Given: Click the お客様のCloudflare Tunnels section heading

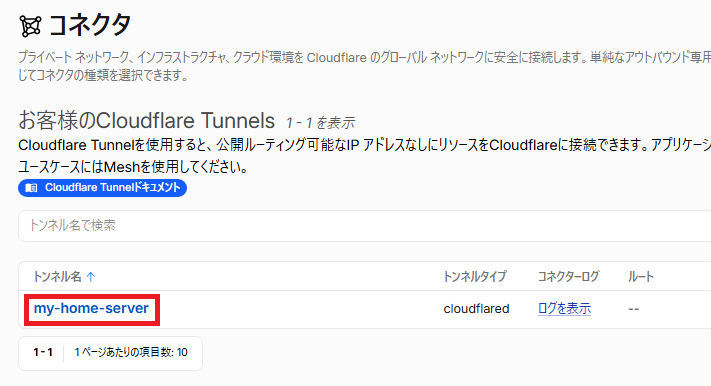Looking at the screenshot, I should tap(146, 121).
